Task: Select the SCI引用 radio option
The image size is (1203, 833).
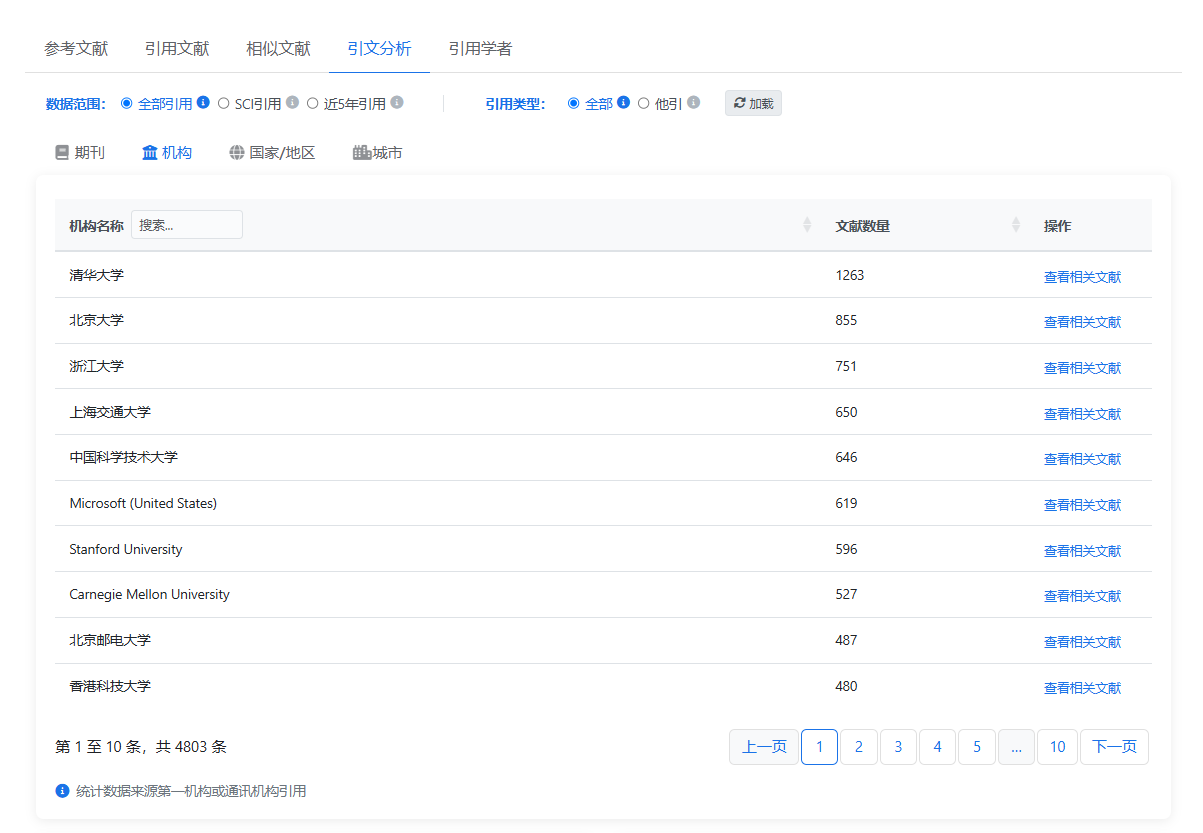Action: pyautogui.click(x=224, y=103)
